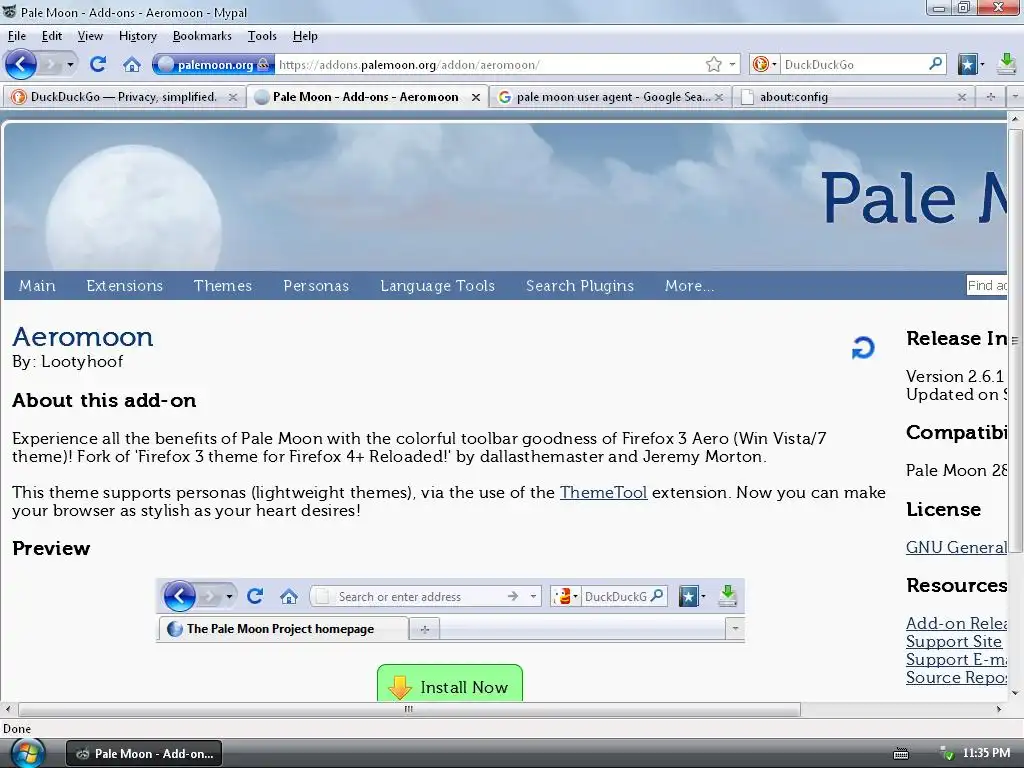The height and width of the screenshot is (768, 1024).
Task: Open the View menu
Action: coord(90,36)
